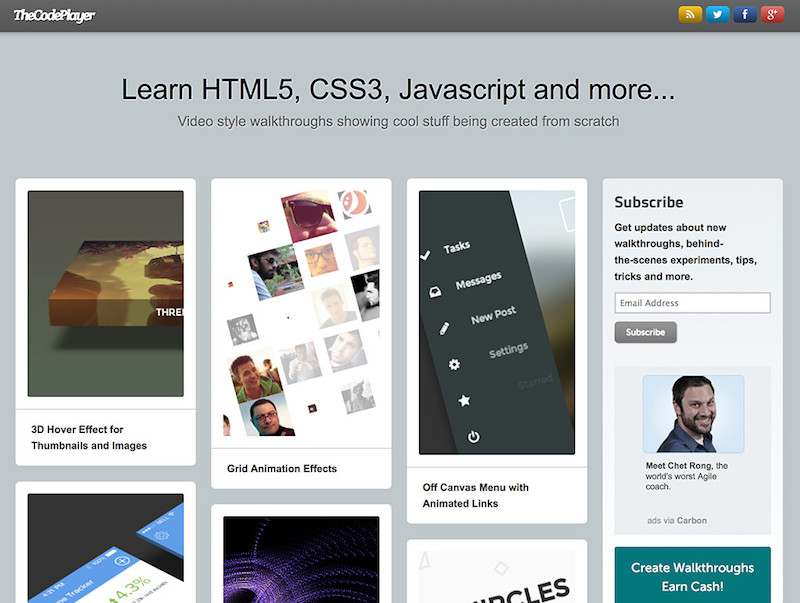Click 'Off Canvas Menu with Animated Links' title
Image resolution: width=800 pixels, height=603 pixels.
tap(476, 495)
